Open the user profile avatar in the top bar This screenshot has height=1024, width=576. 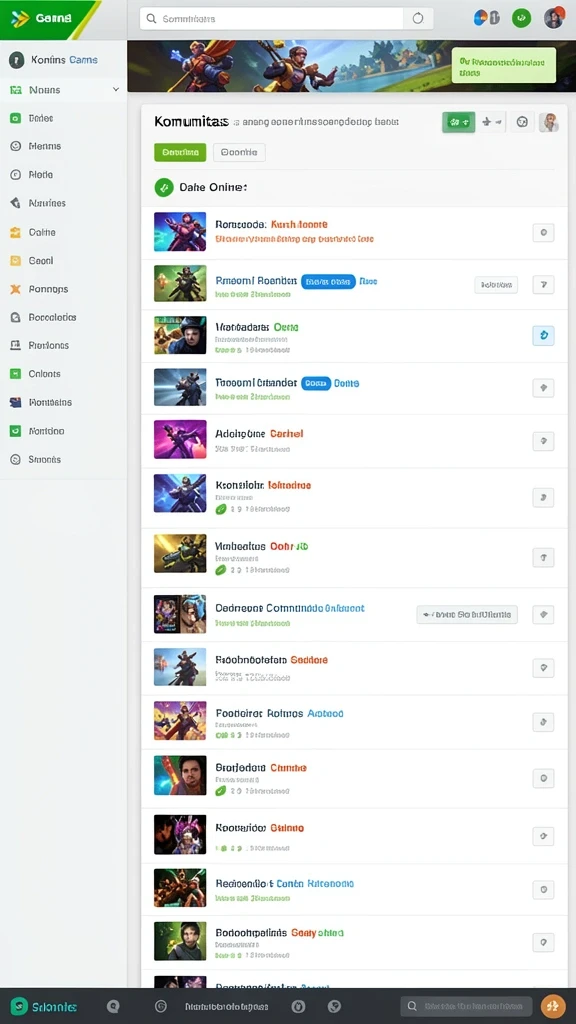554,18
